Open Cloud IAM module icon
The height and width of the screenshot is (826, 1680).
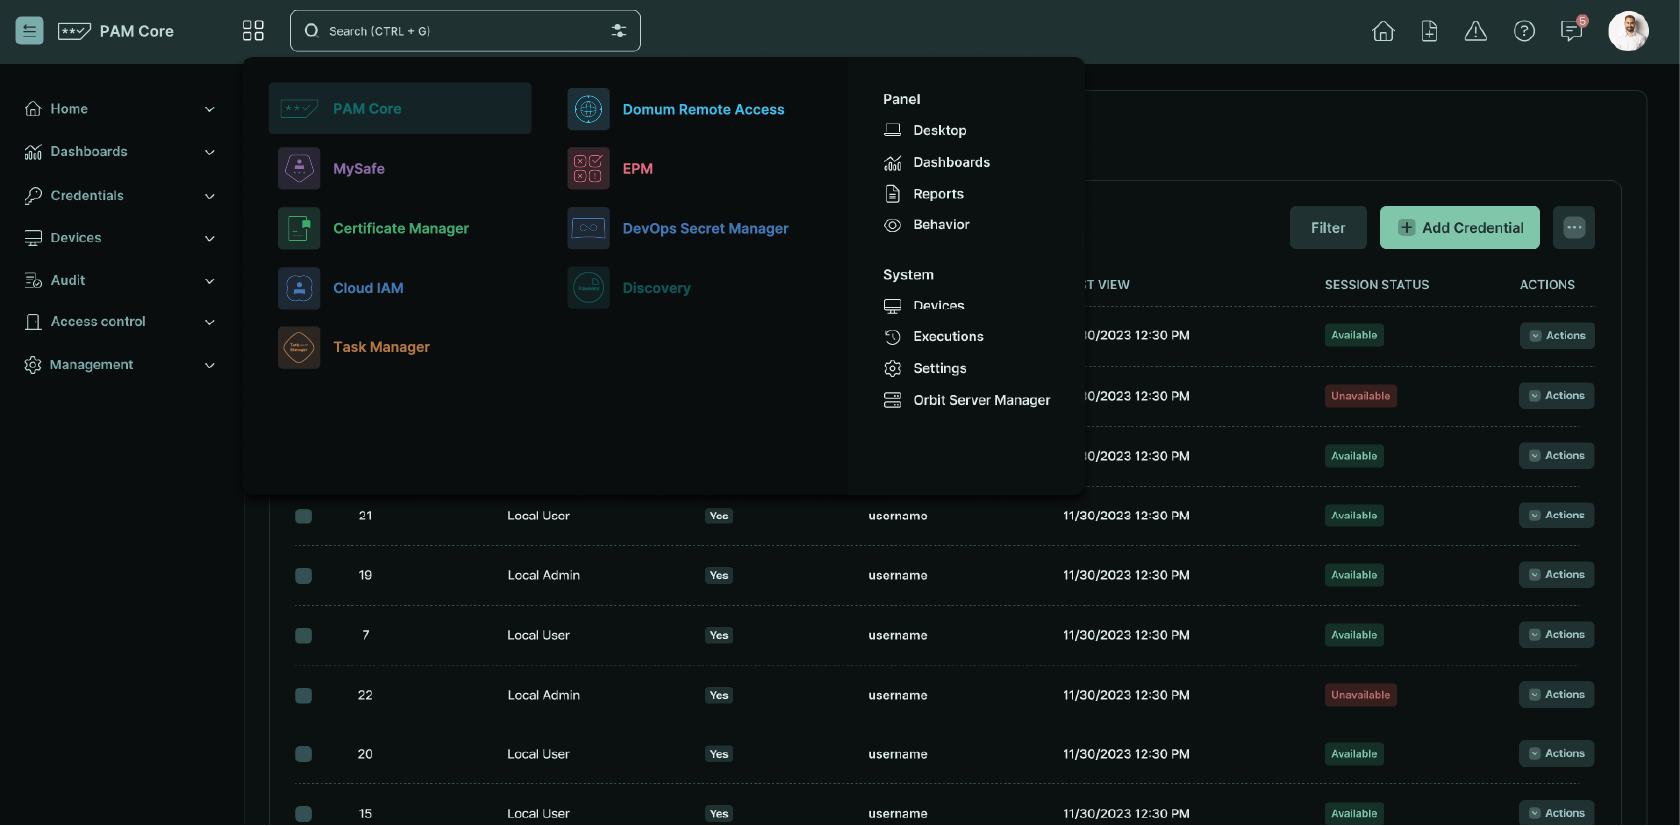pyautogui.click(x=299, y=288)
